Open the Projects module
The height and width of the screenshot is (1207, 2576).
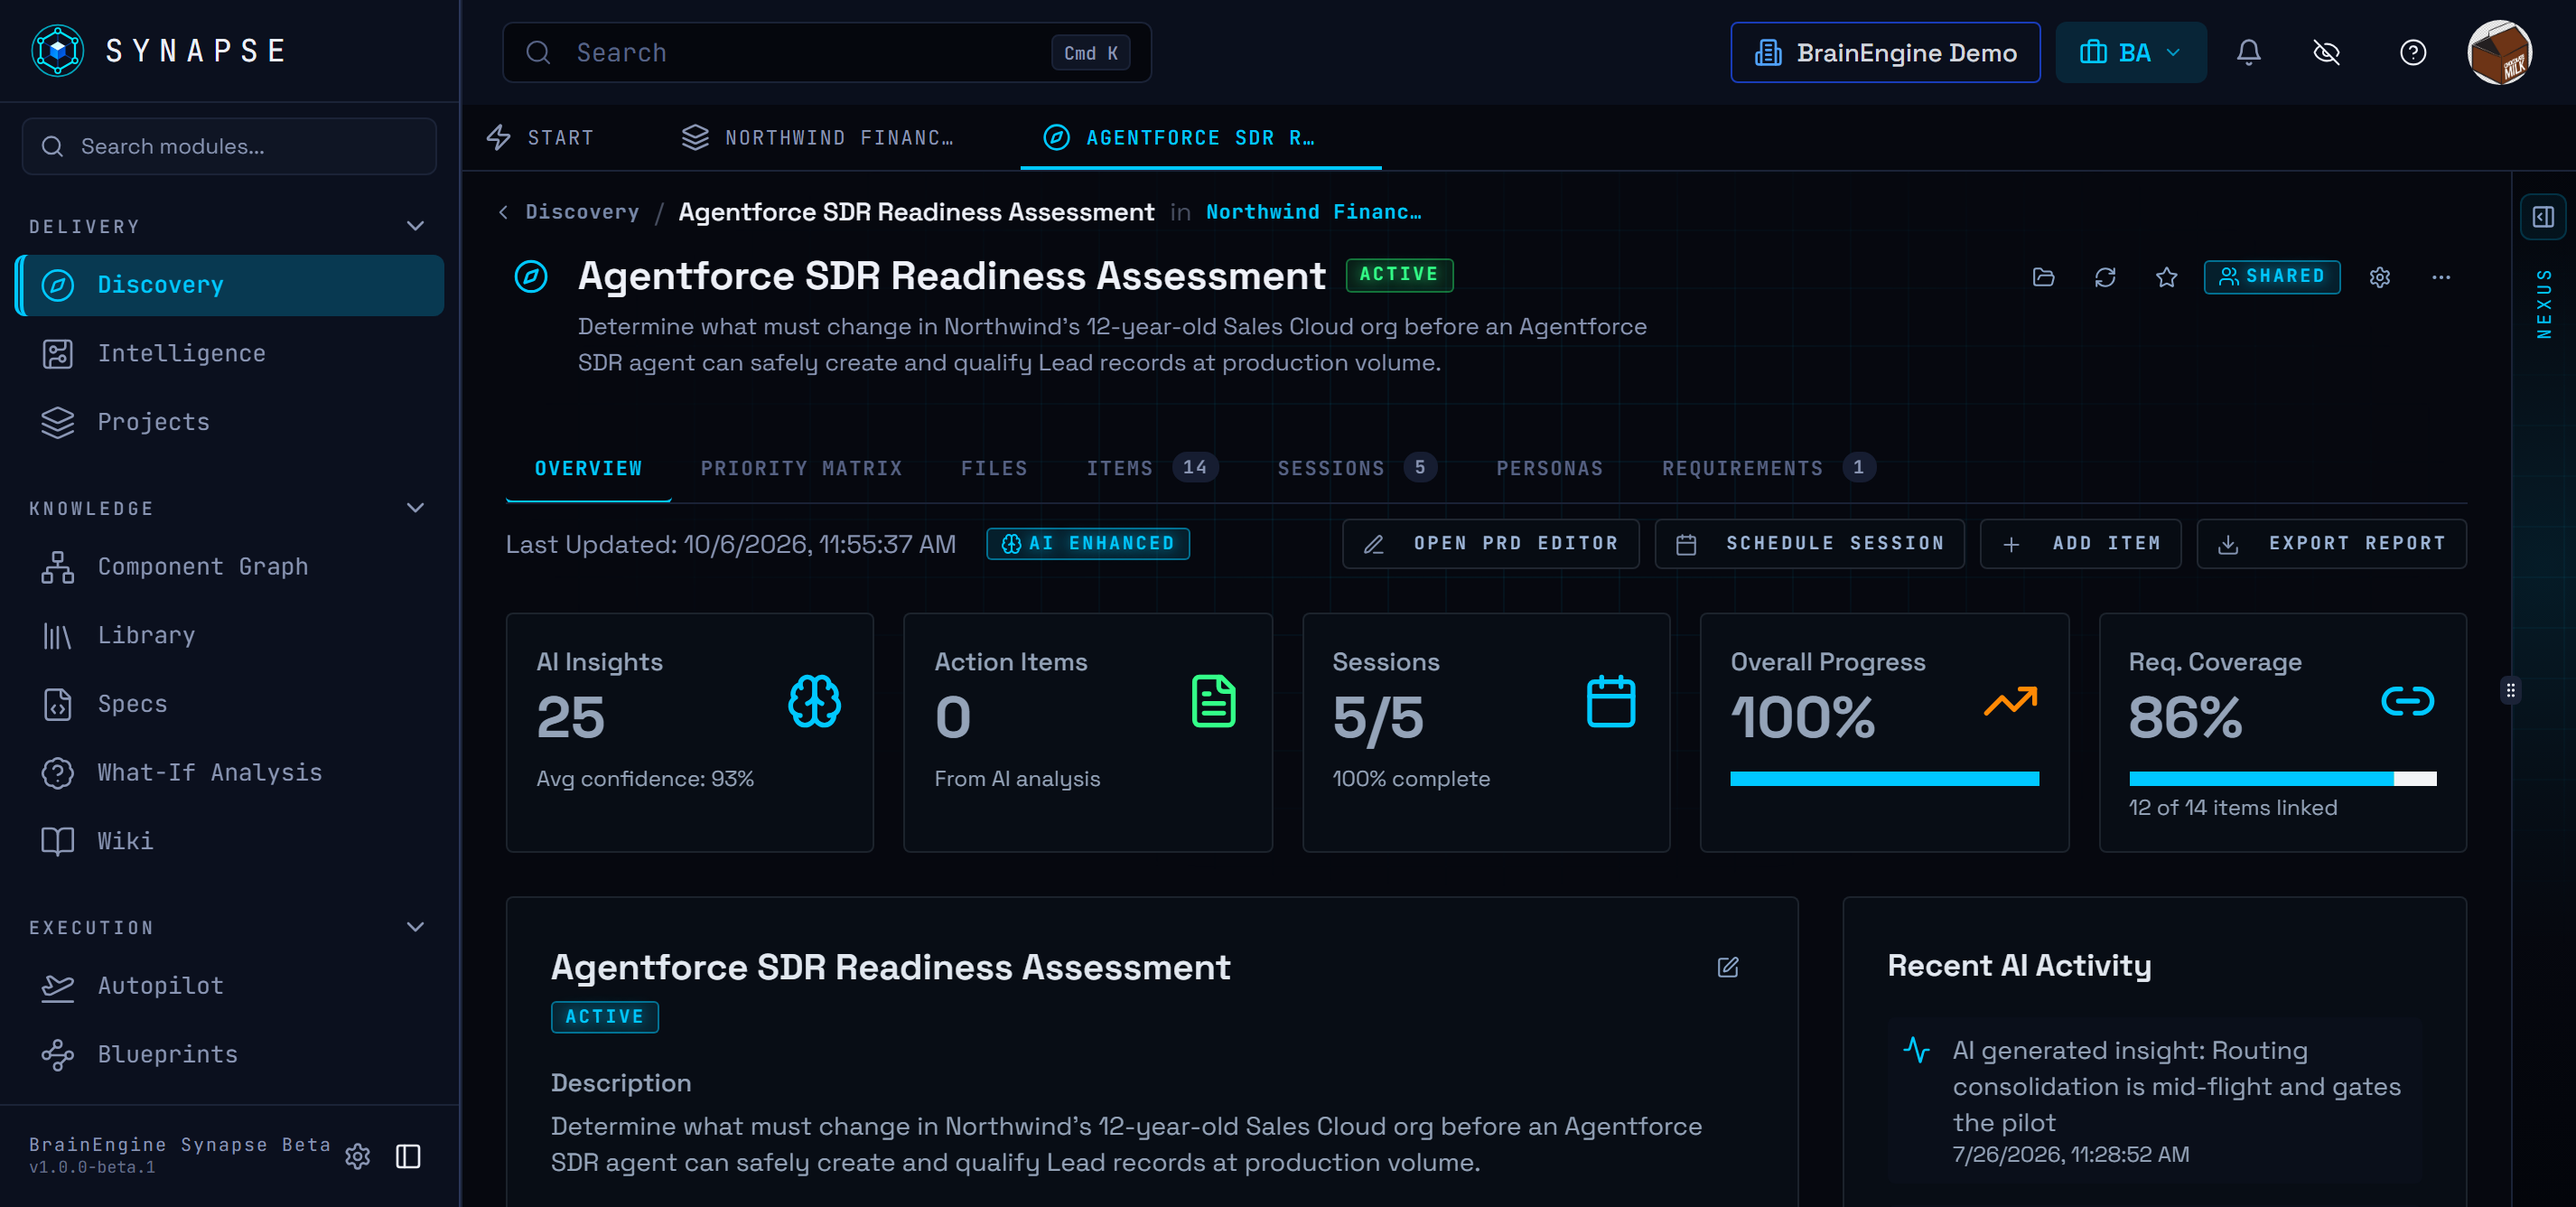(230, 422)
